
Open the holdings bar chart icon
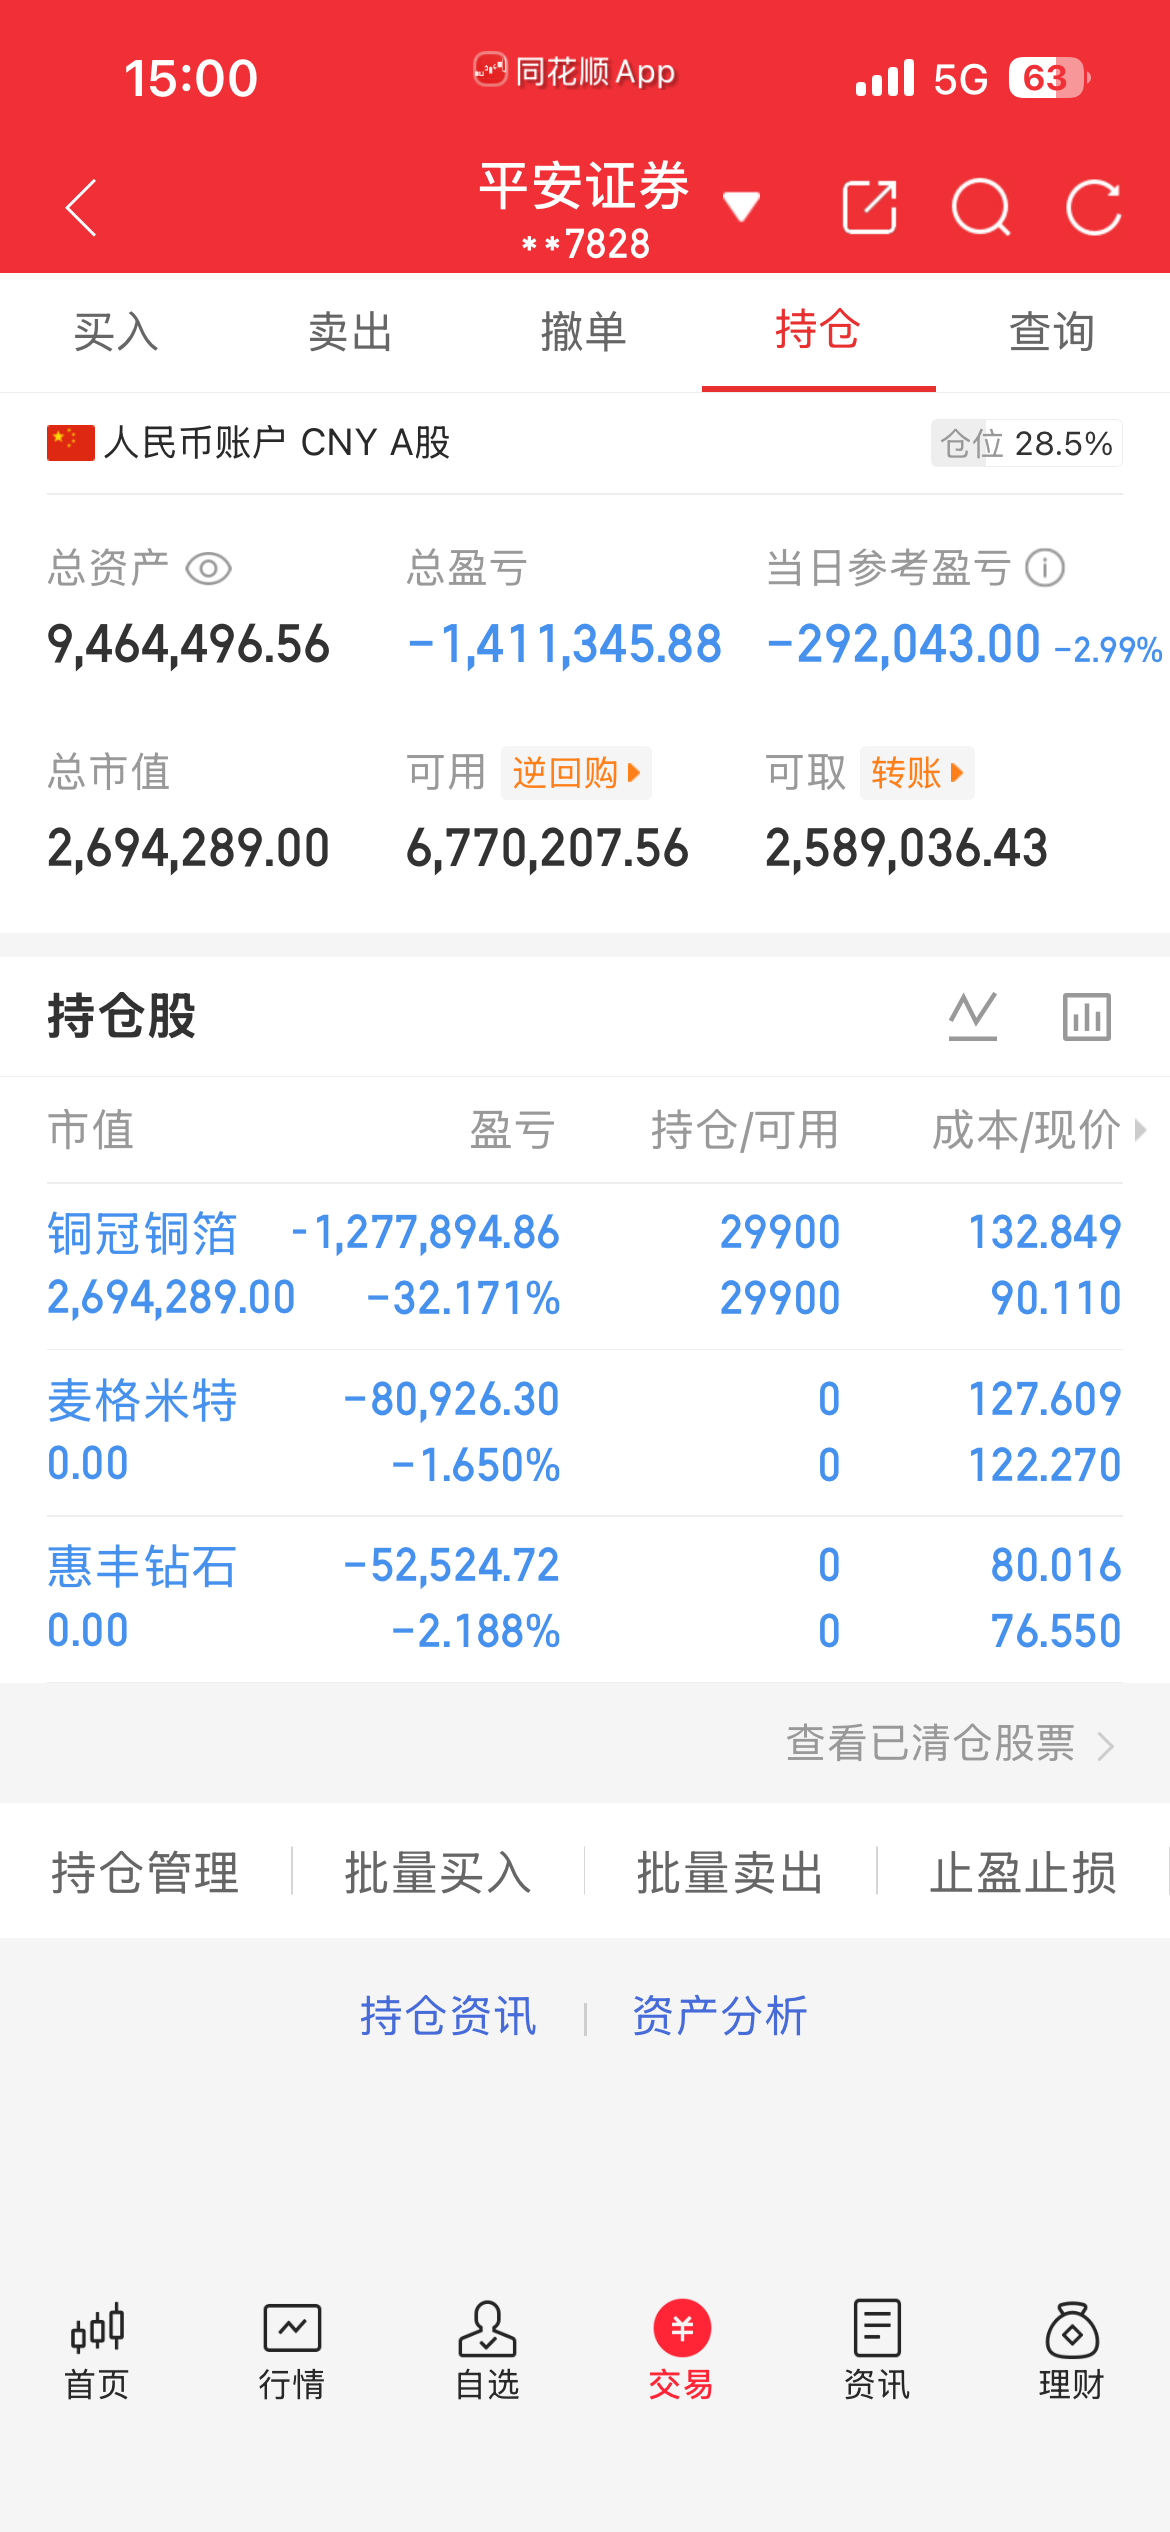1087,1016
